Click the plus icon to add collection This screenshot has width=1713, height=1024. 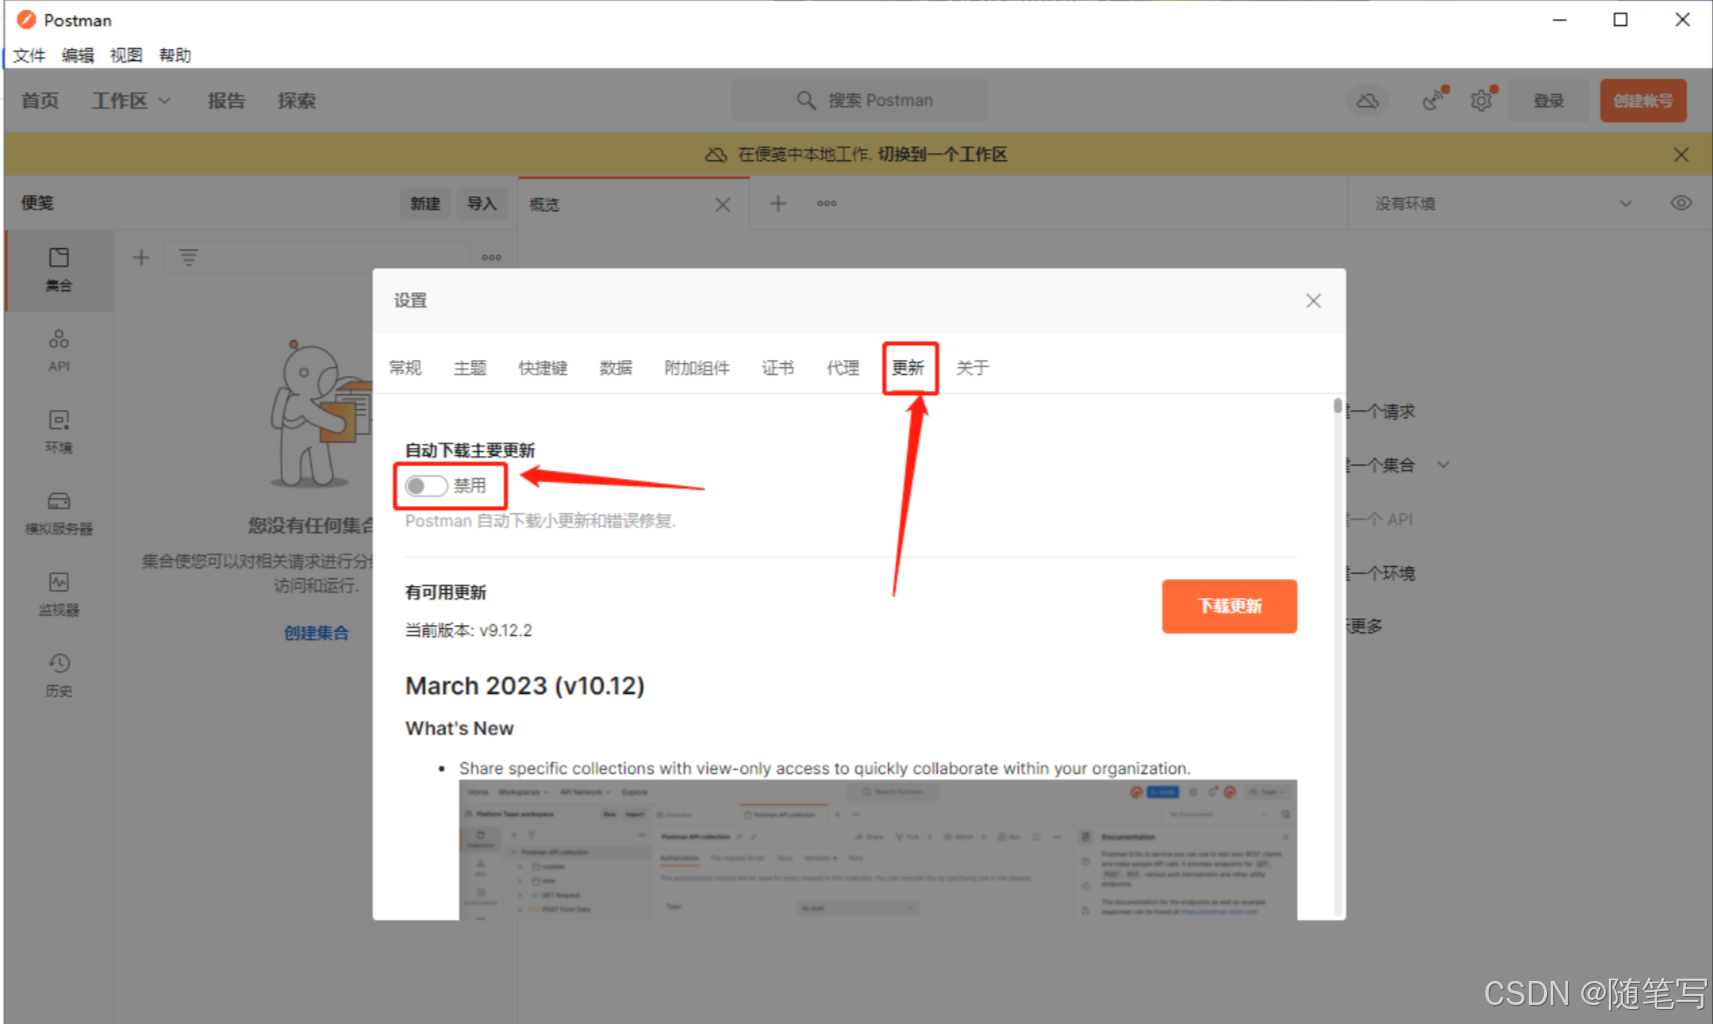141,258
